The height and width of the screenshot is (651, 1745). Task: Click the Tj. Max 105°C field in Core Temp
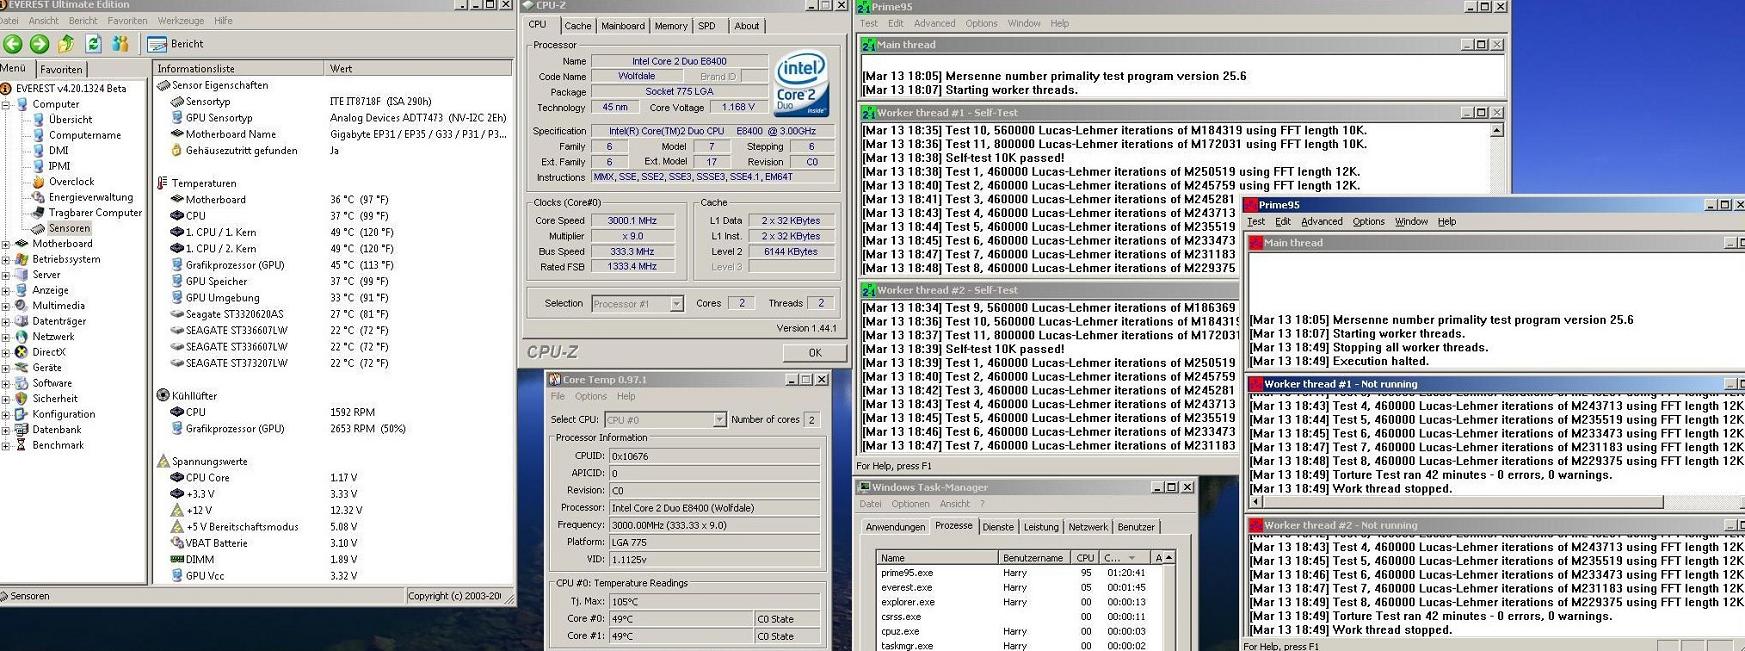click(714, 601)
